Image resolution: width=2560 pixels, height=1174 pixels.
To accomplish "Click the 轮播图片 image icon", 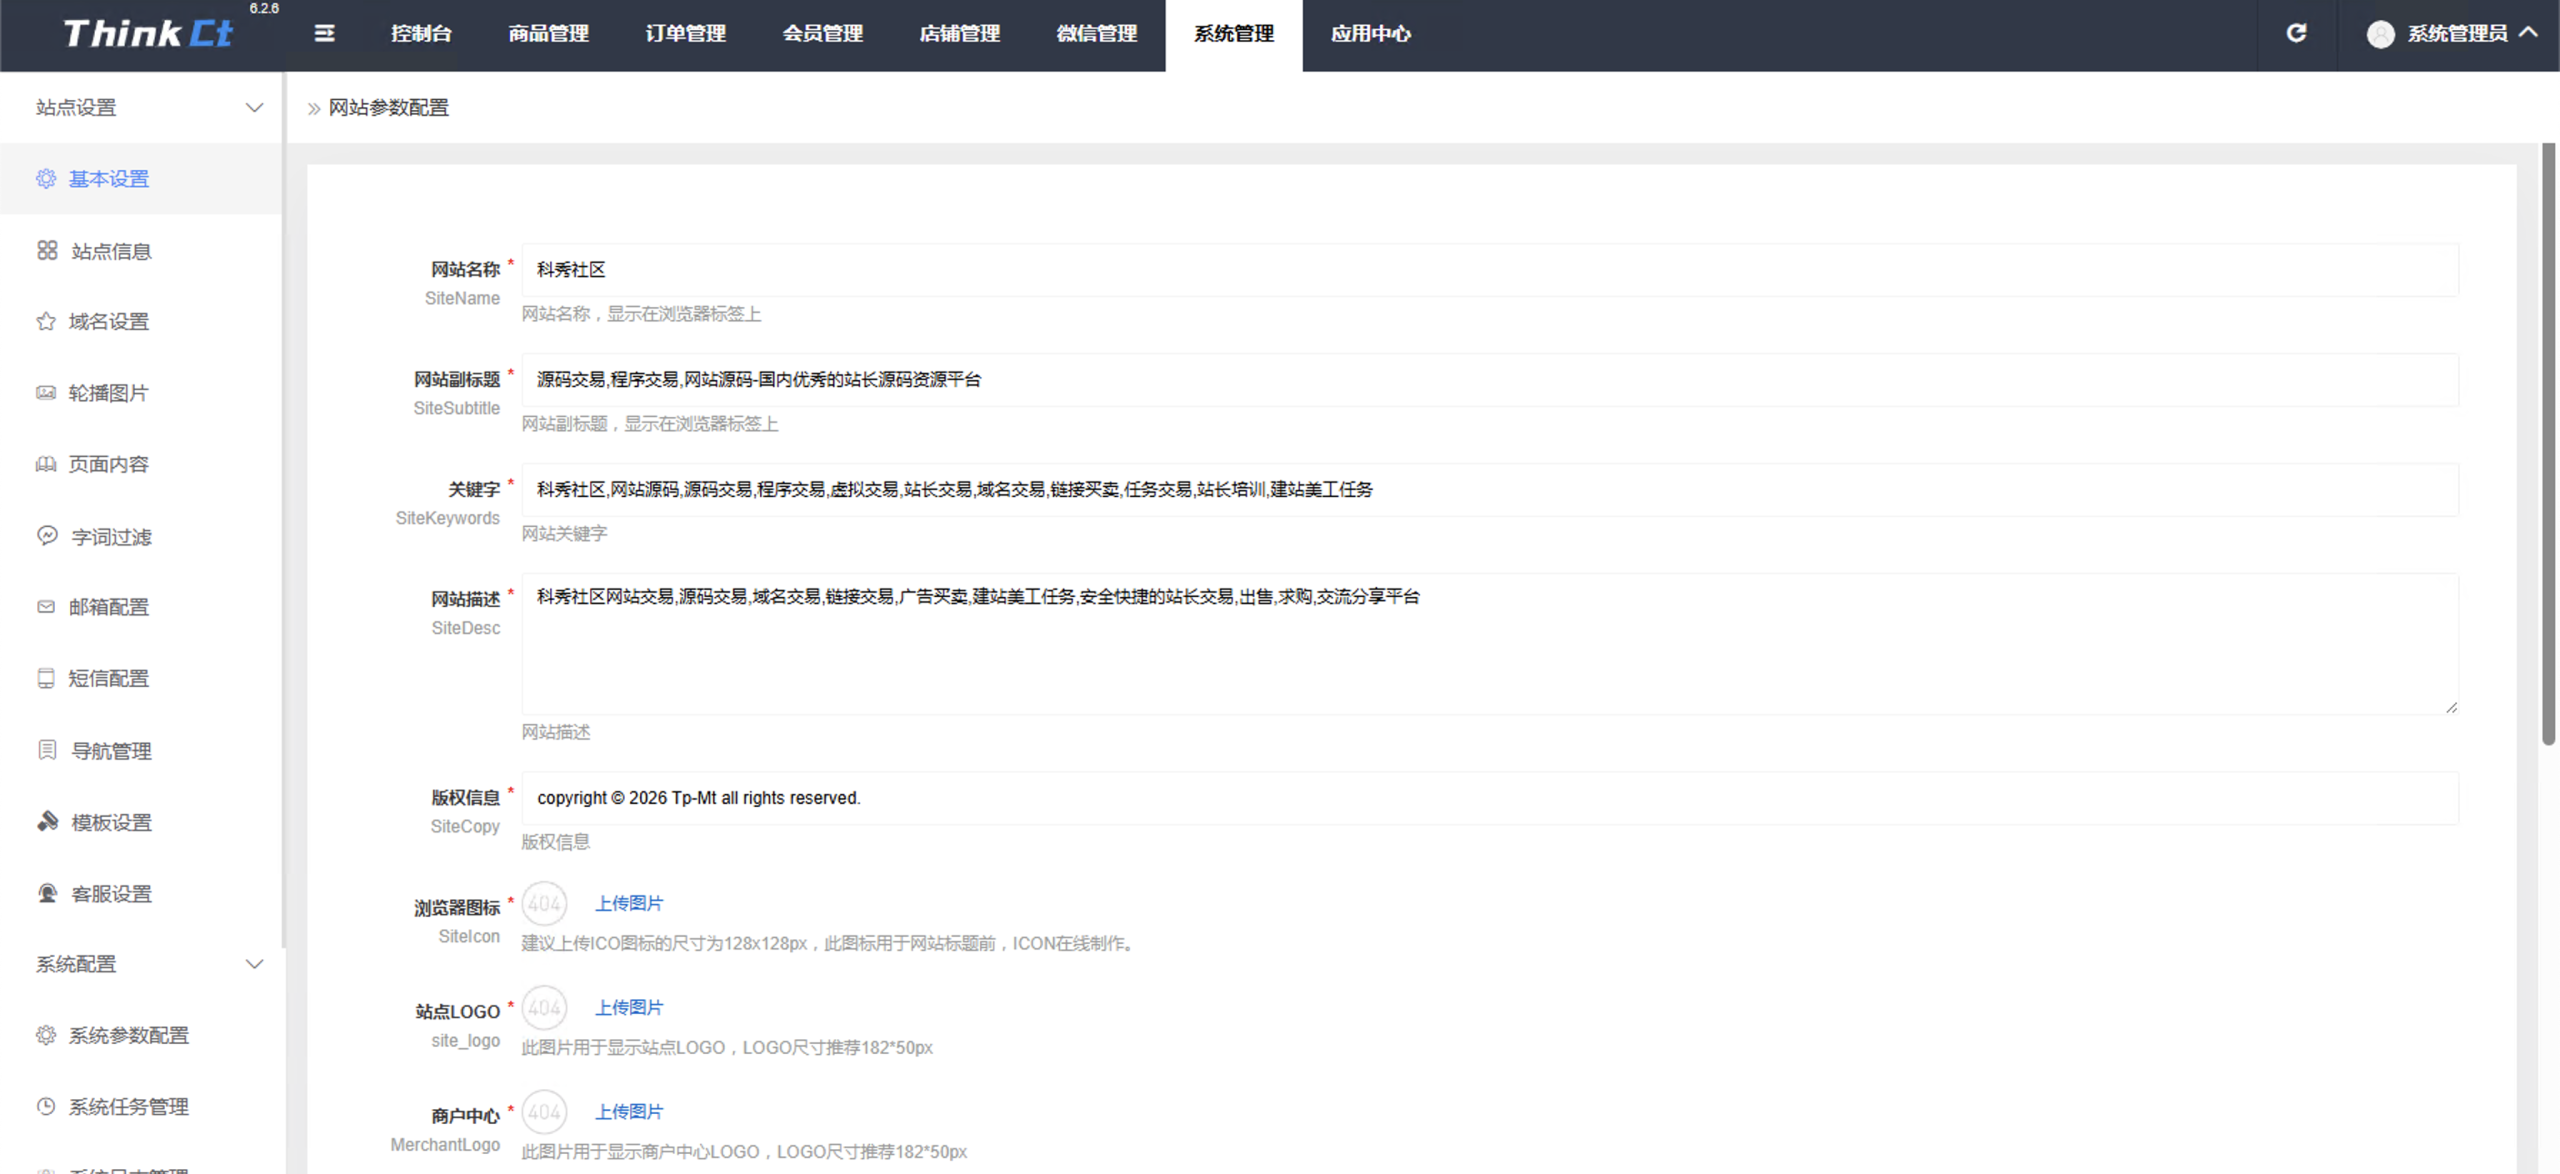I will [46, 393].
